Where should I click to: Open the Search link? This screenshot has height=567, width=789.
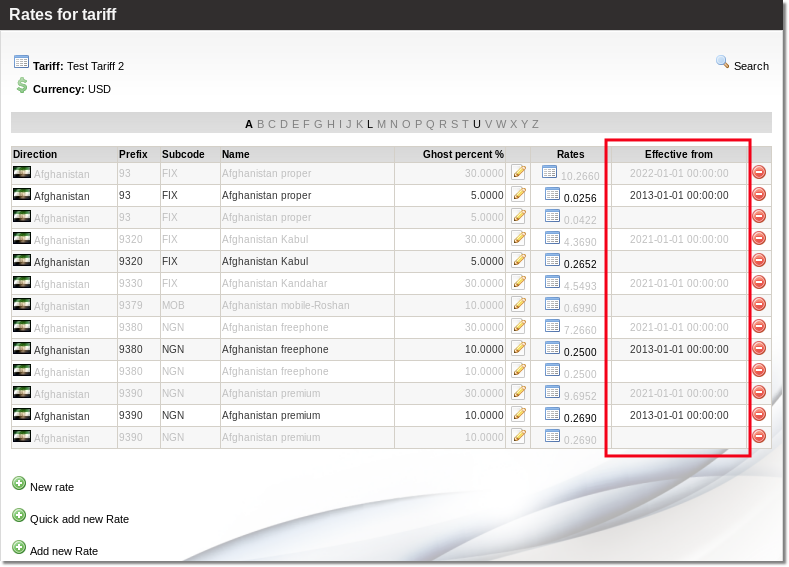[x=751, y=66]
